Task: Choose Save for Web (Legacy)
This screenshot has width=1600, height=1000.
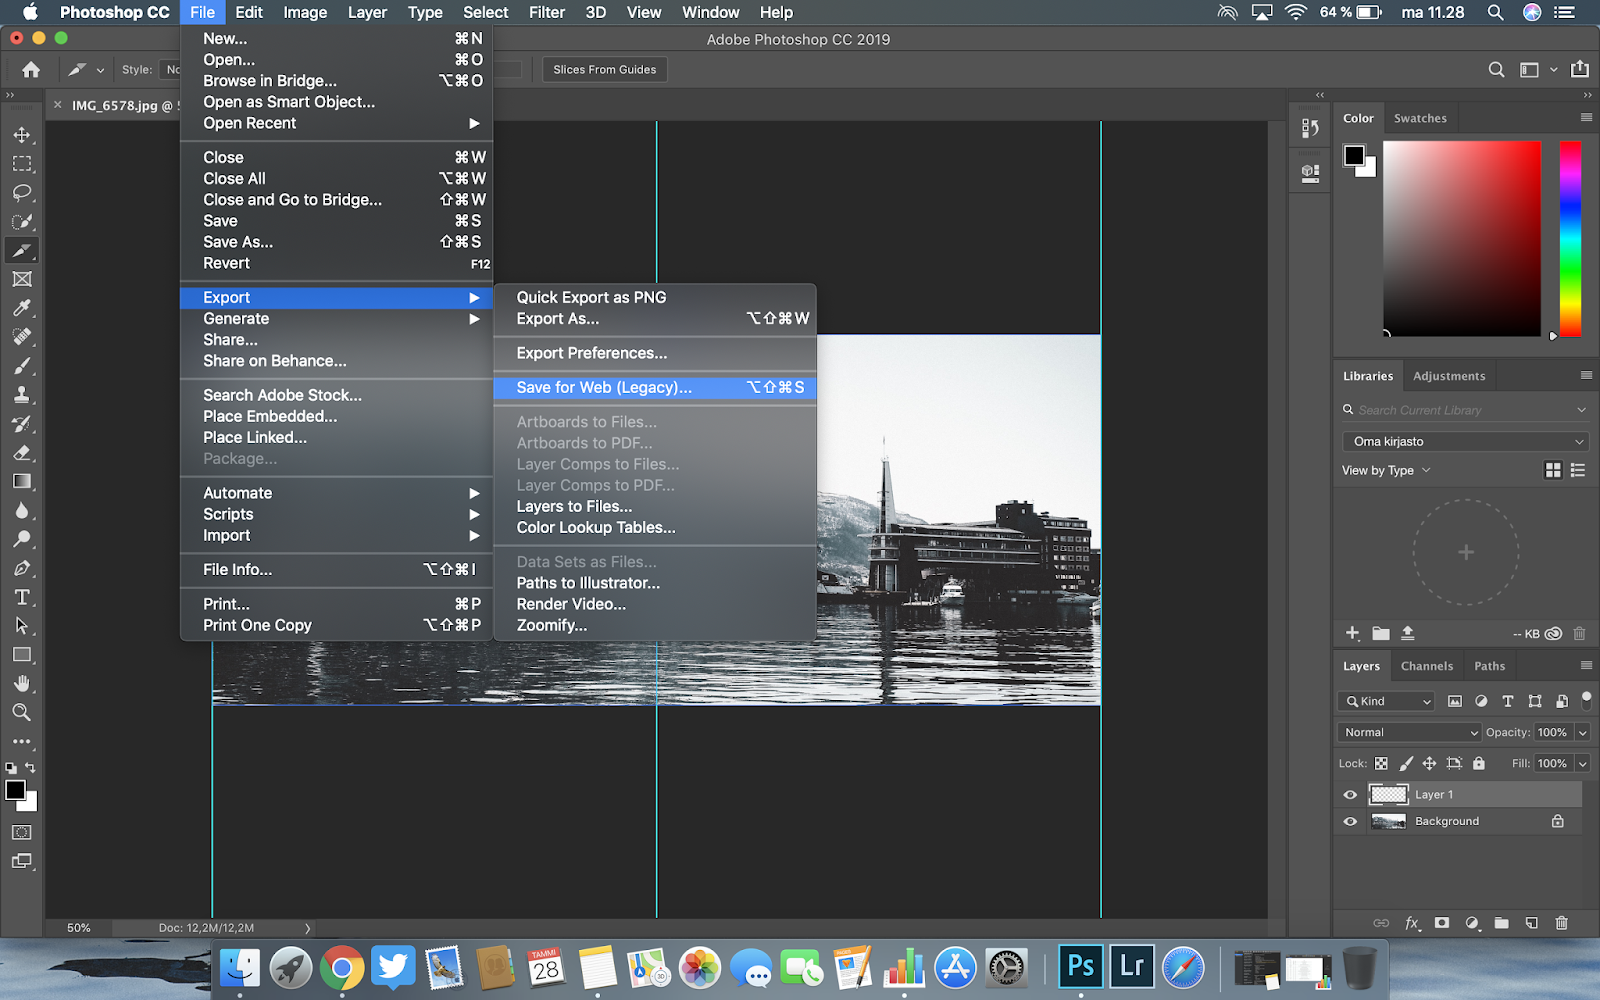Action: (655, 388)
